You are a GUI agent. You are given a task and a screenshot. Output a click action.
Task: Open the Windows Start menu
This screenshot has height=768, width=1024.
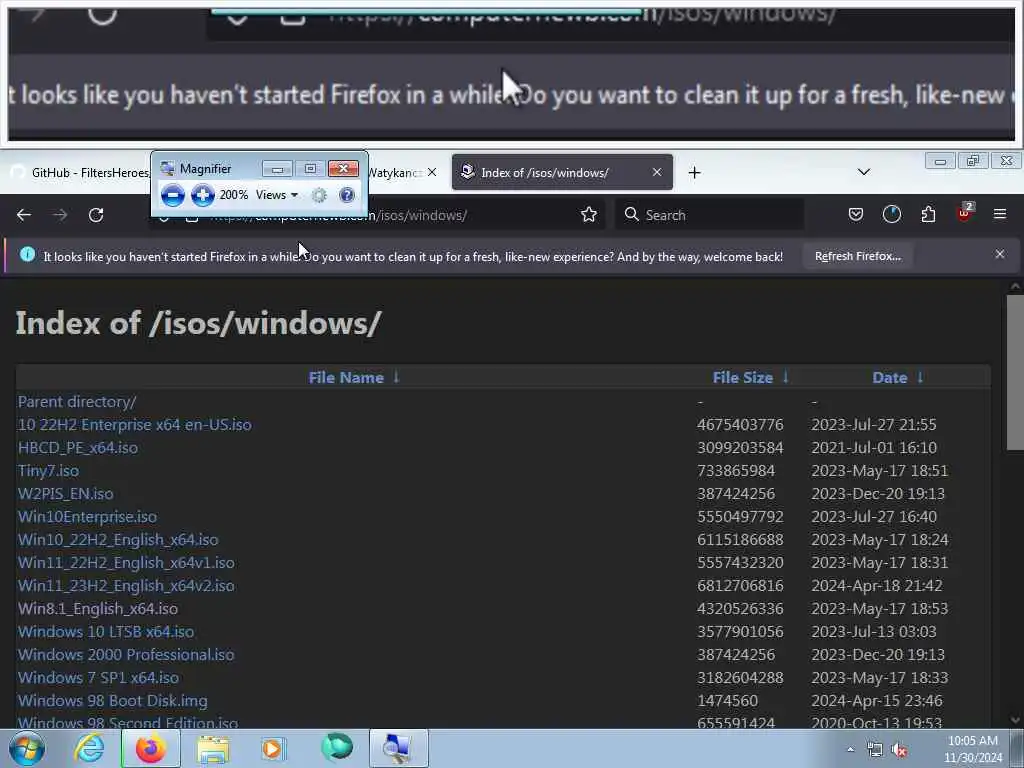coord(26,748)
